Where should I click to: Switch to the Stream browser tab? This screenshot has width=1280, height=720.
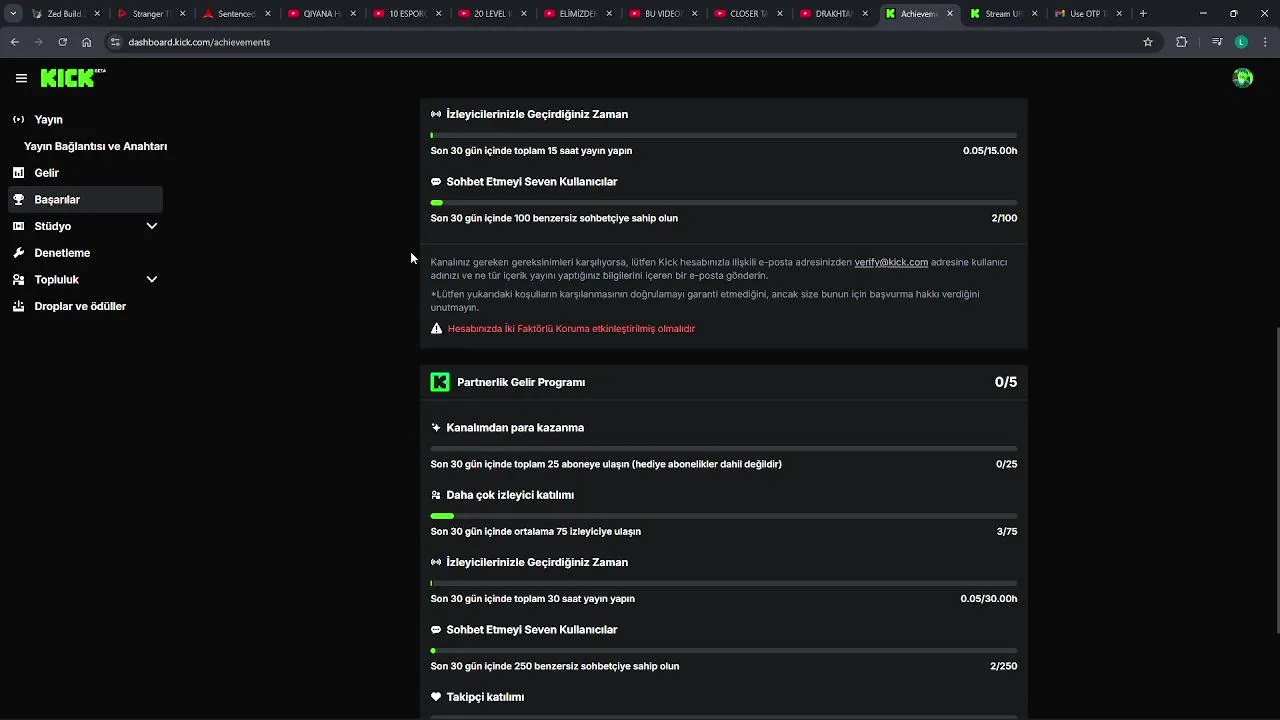pyautogui.click(x=1002, y=14)
